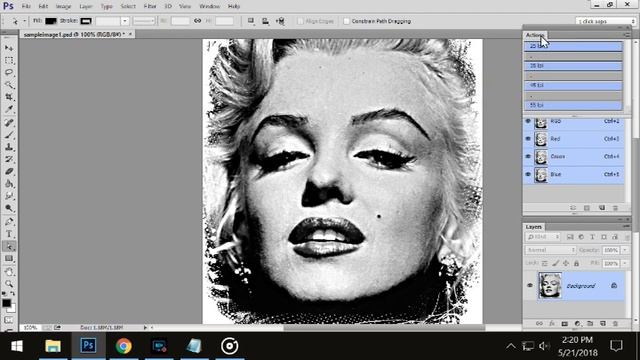This screenshot has height=360, width=640.
Task: Select the Pen tool
Action: (x=9, y=222)
